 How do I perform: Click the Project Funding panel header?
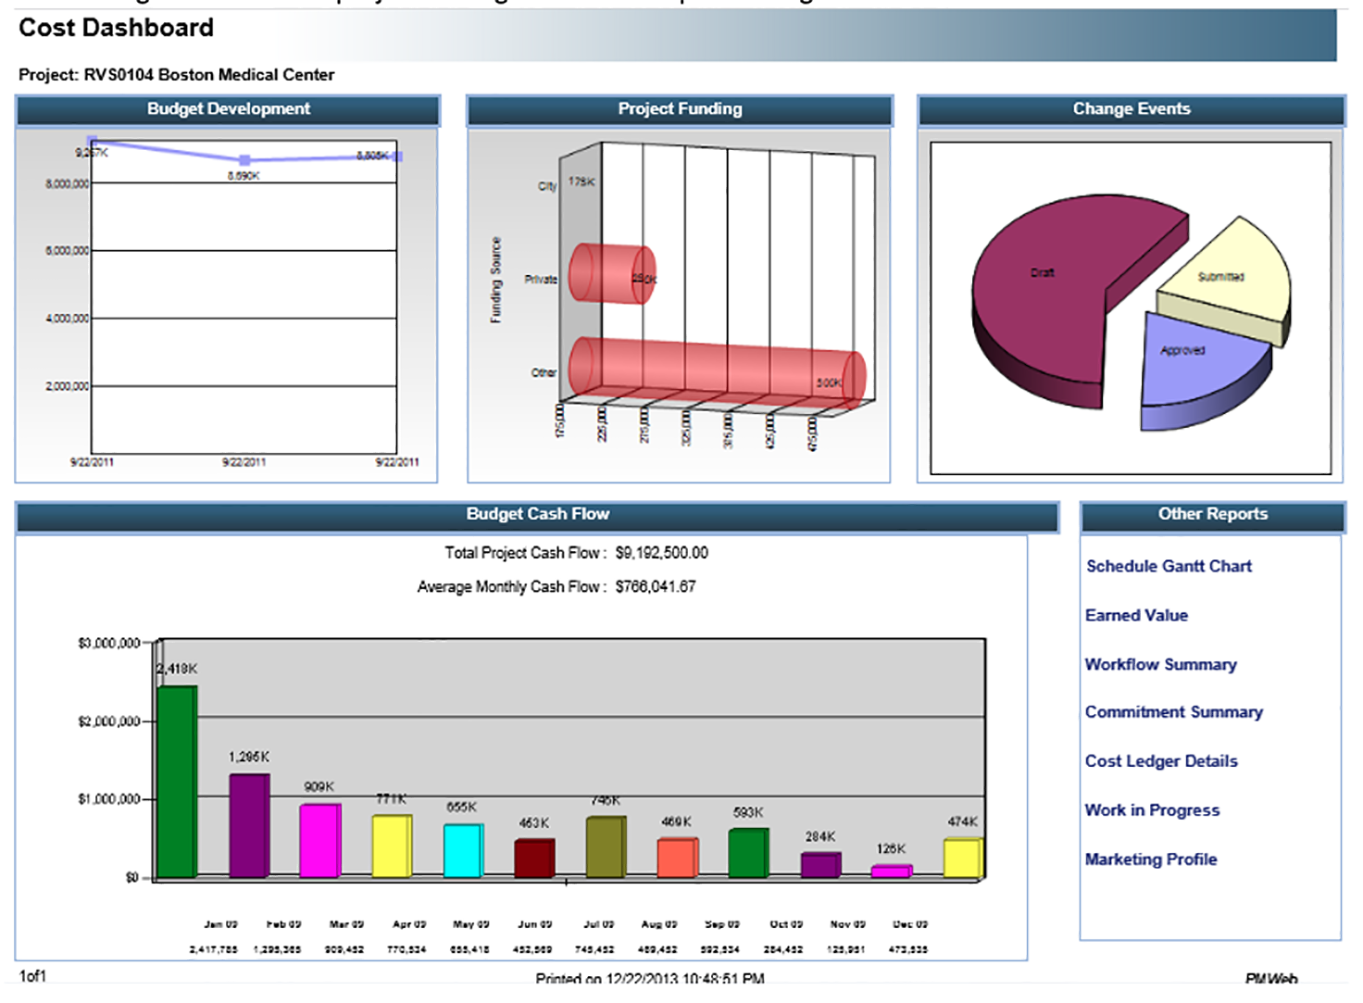coord(679,109)
